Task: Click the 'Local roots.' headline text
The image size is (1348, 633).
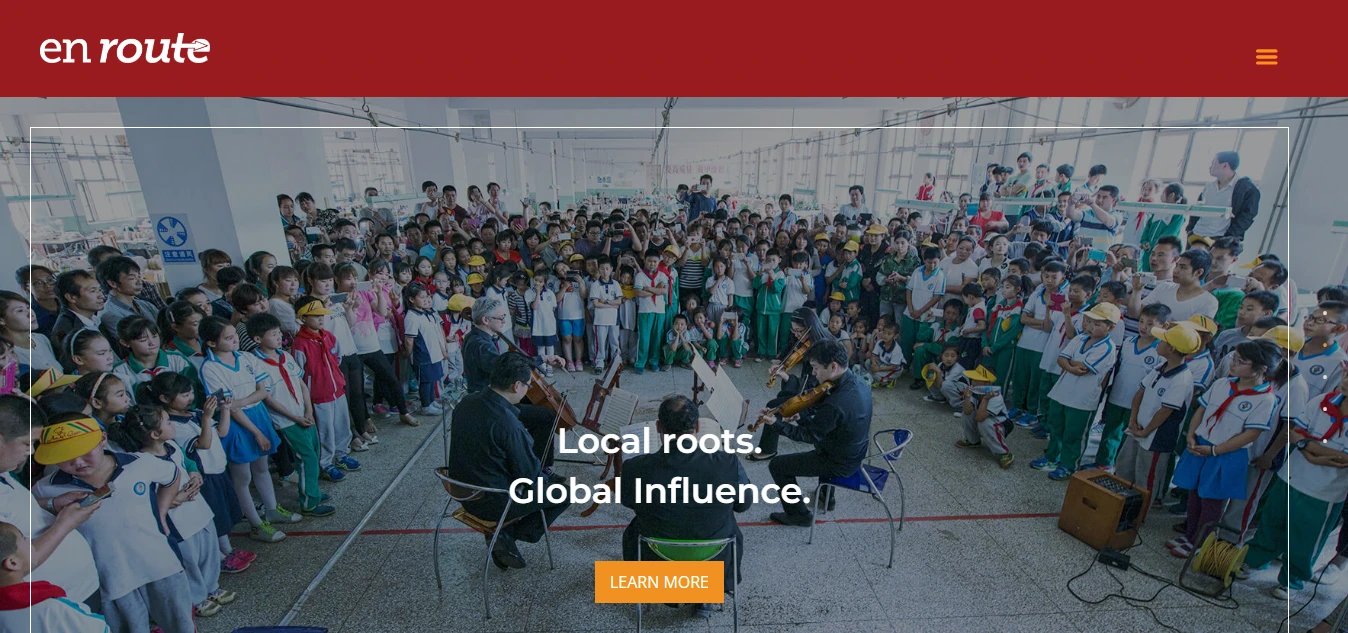Action: pos(660,442)
